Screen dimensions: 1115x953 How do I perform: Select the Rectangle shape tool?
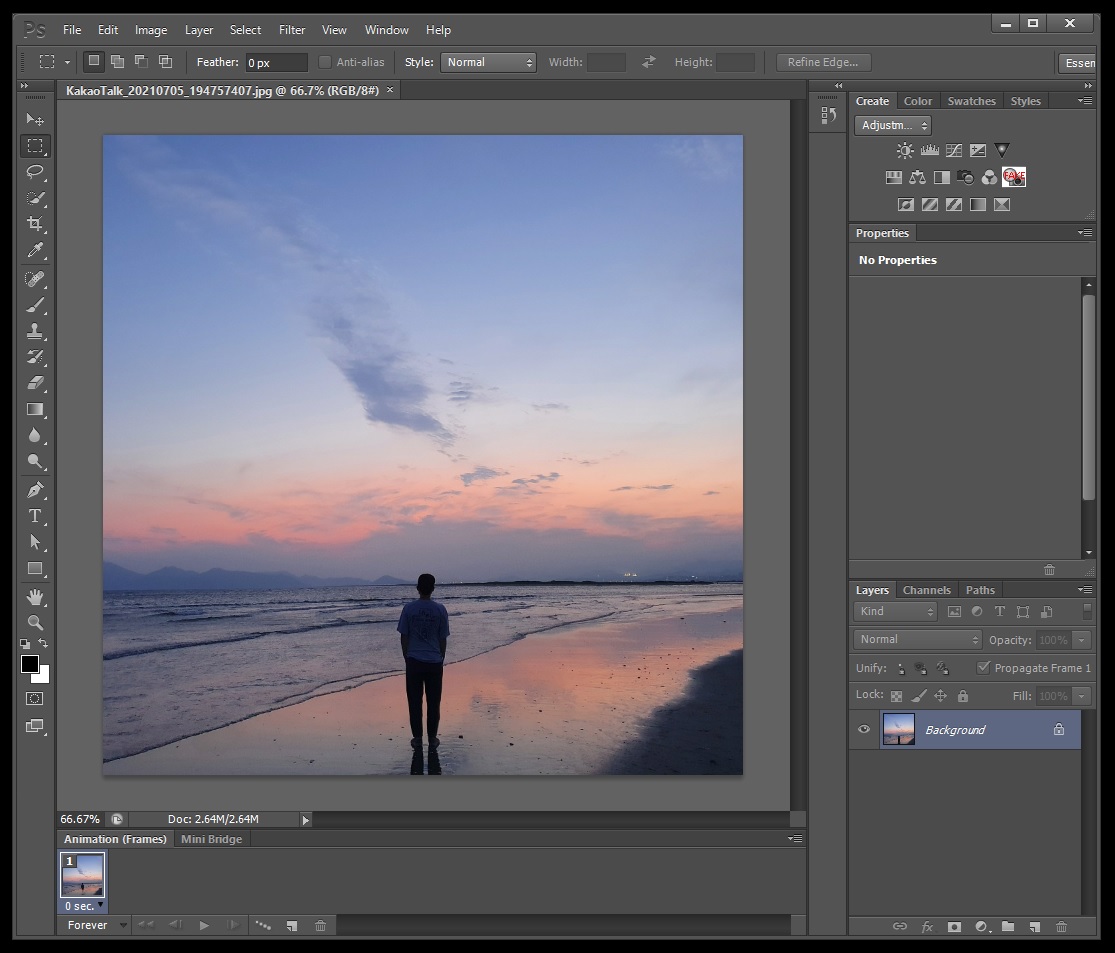(34, 568)
